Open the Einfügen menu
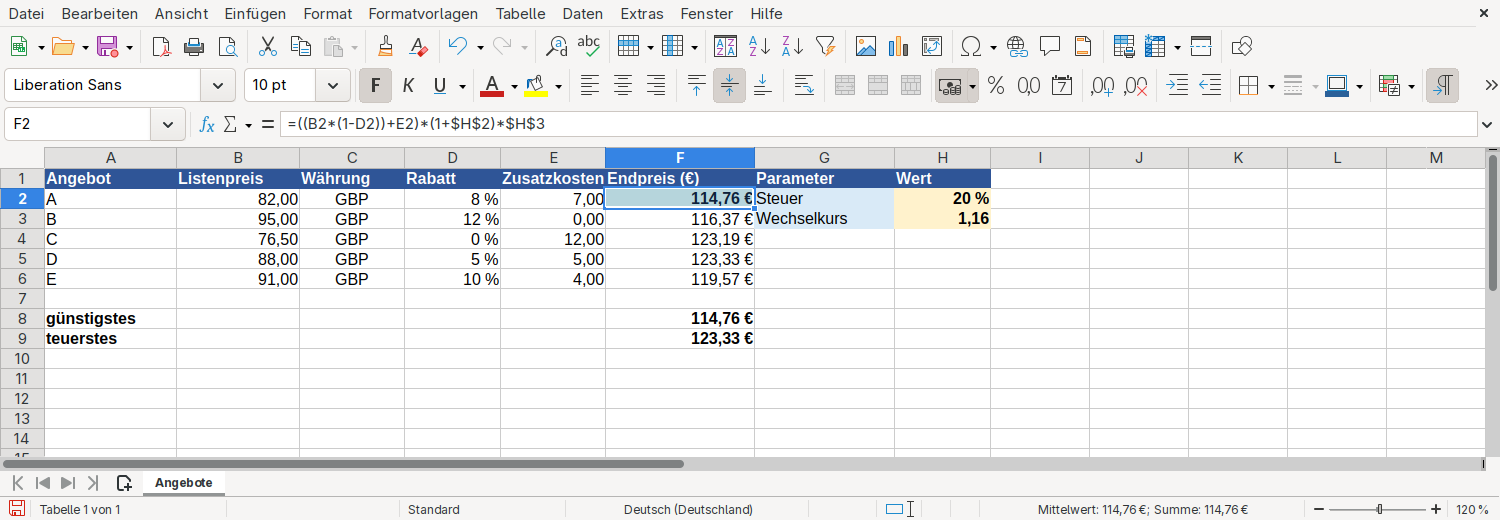 [x=255, y=14]
